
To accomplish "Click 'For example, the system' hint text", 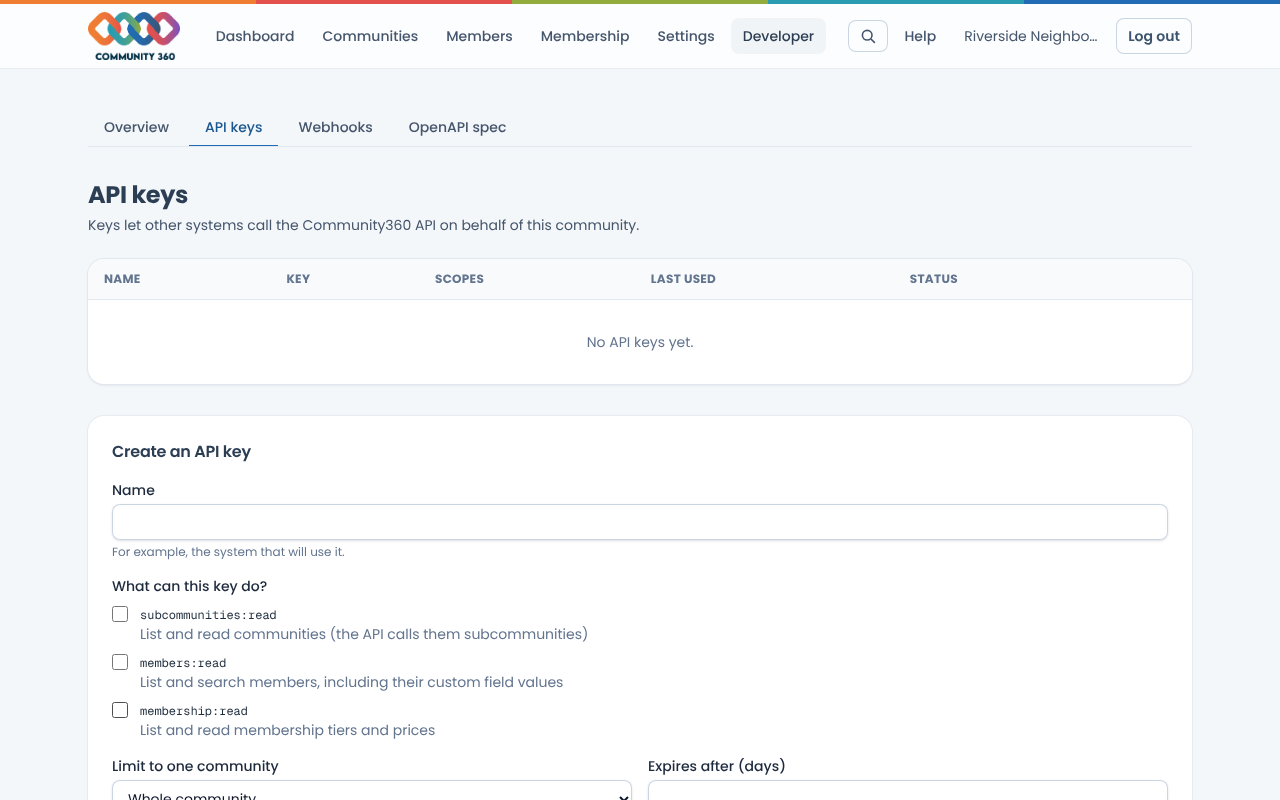I will coord(228,552).
